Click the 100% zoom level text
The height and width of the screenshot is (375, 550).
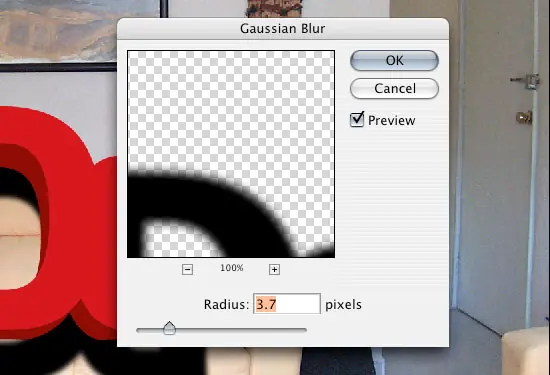232,268
